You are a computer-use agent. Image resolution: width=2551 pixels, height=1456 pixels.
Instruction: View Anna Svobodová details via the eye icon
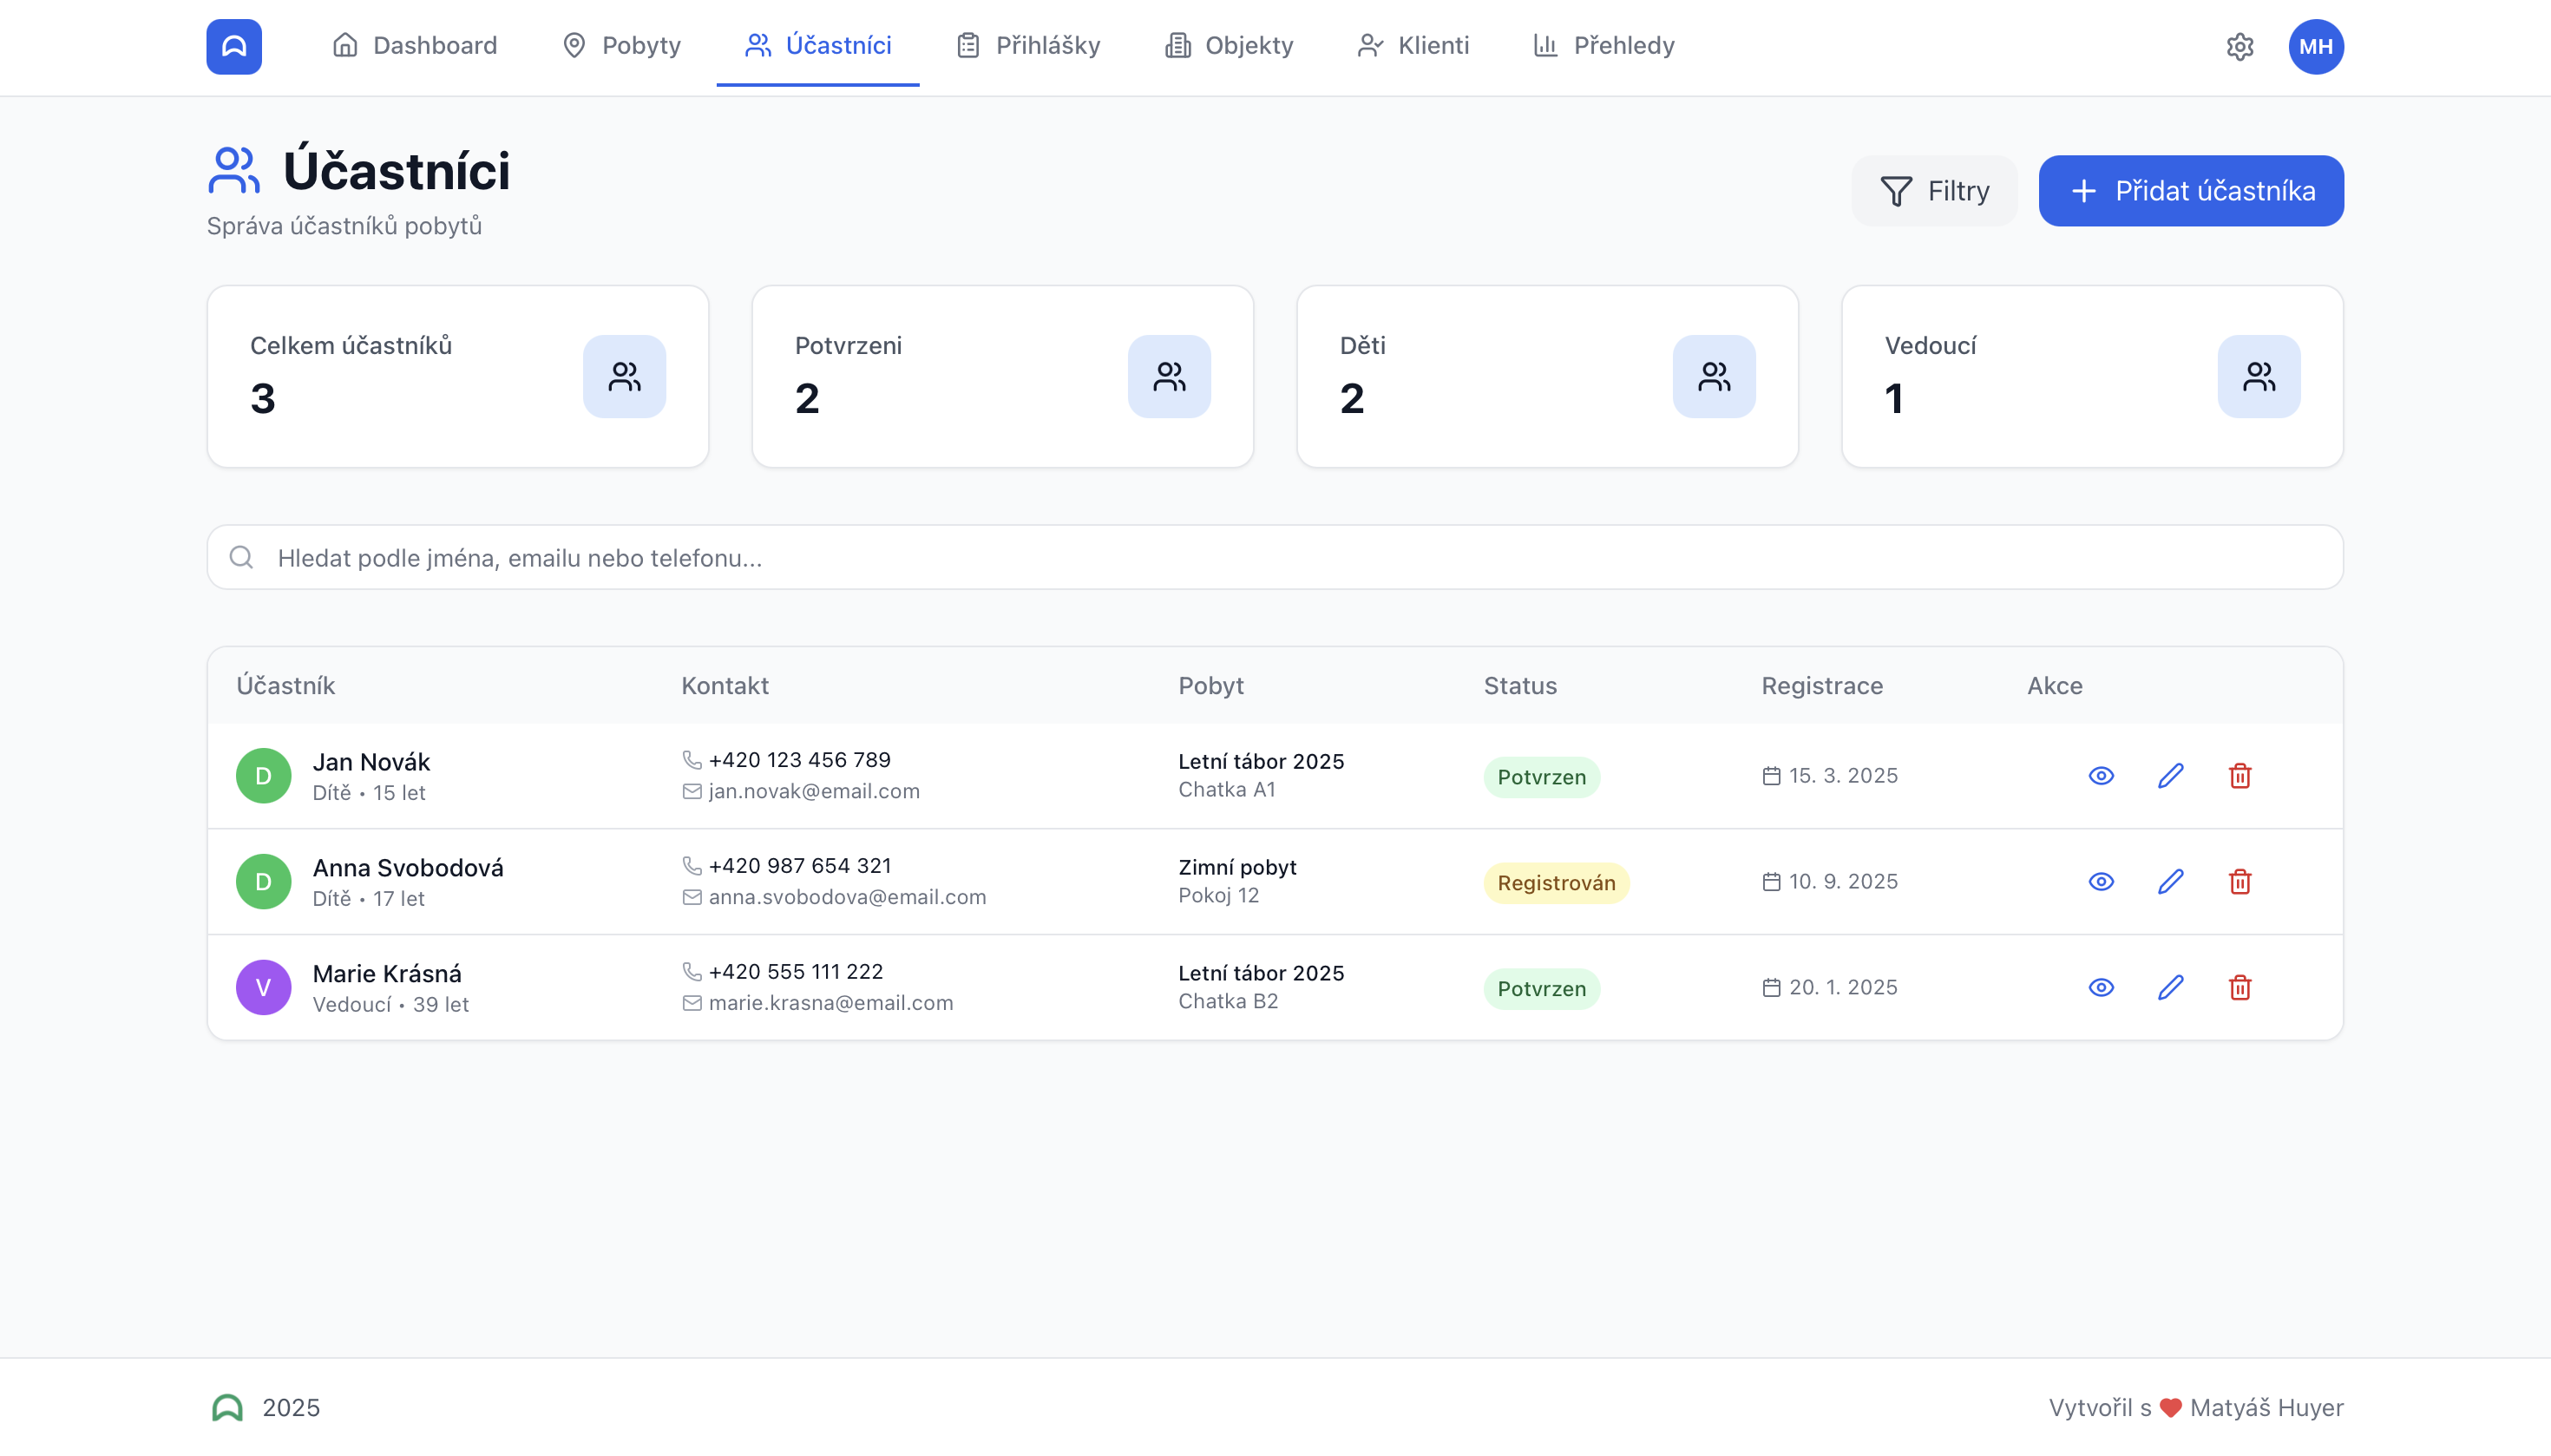pyautogui.click(x=2100, y=881)
